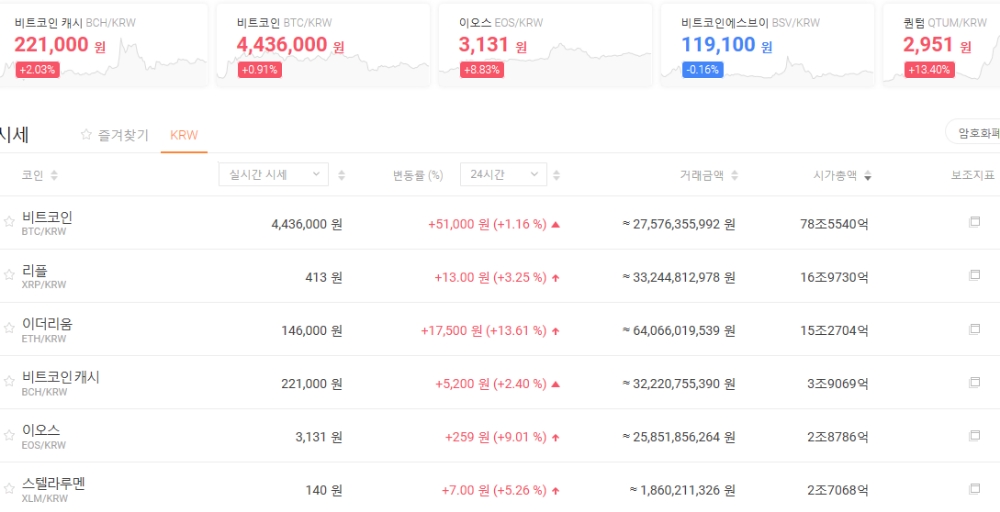Click the 암호화폐 button

click(975, 133)
